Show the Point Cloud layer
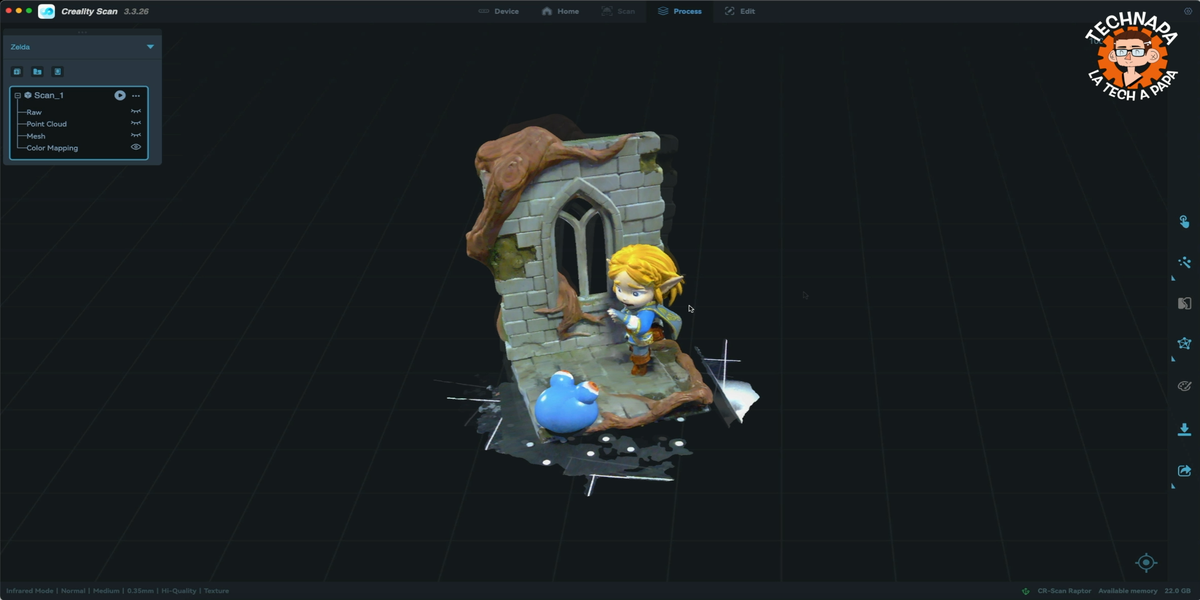The height and width of the screenshot is (600, 1200). pyautogui.click(x=136, y=124)
